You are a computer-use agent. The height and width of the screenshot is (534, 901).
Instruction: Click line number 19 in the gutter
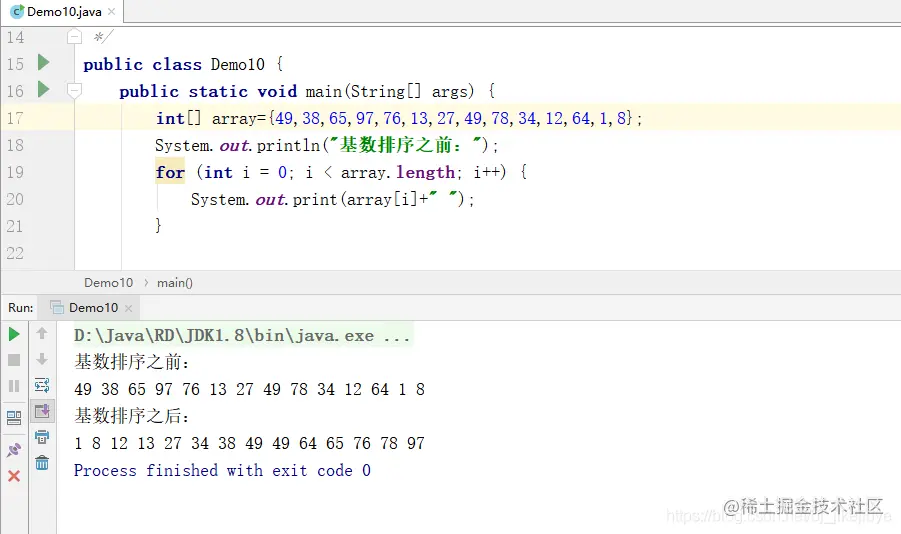coord(16,172)
